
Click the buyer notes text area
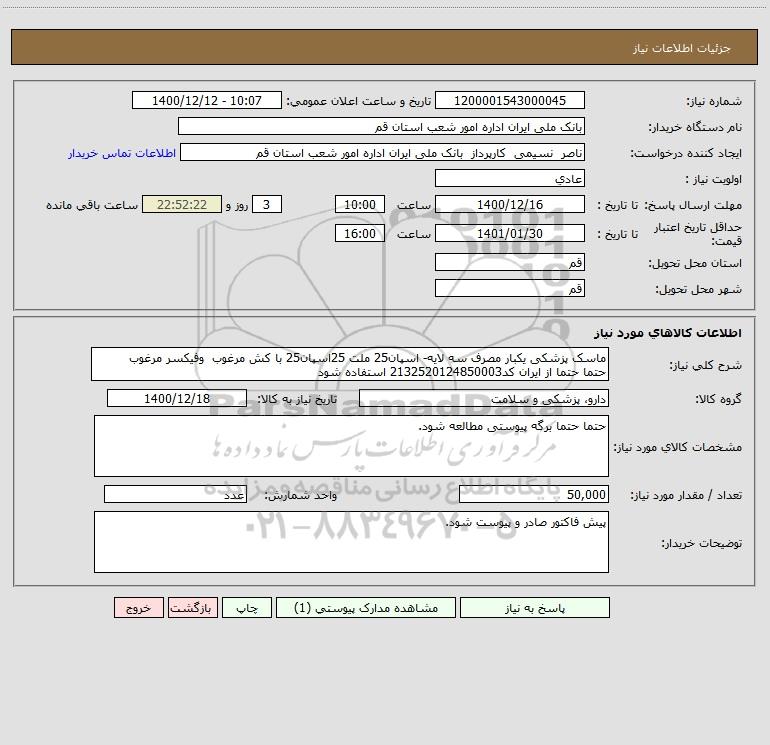[x=351, y=542]
